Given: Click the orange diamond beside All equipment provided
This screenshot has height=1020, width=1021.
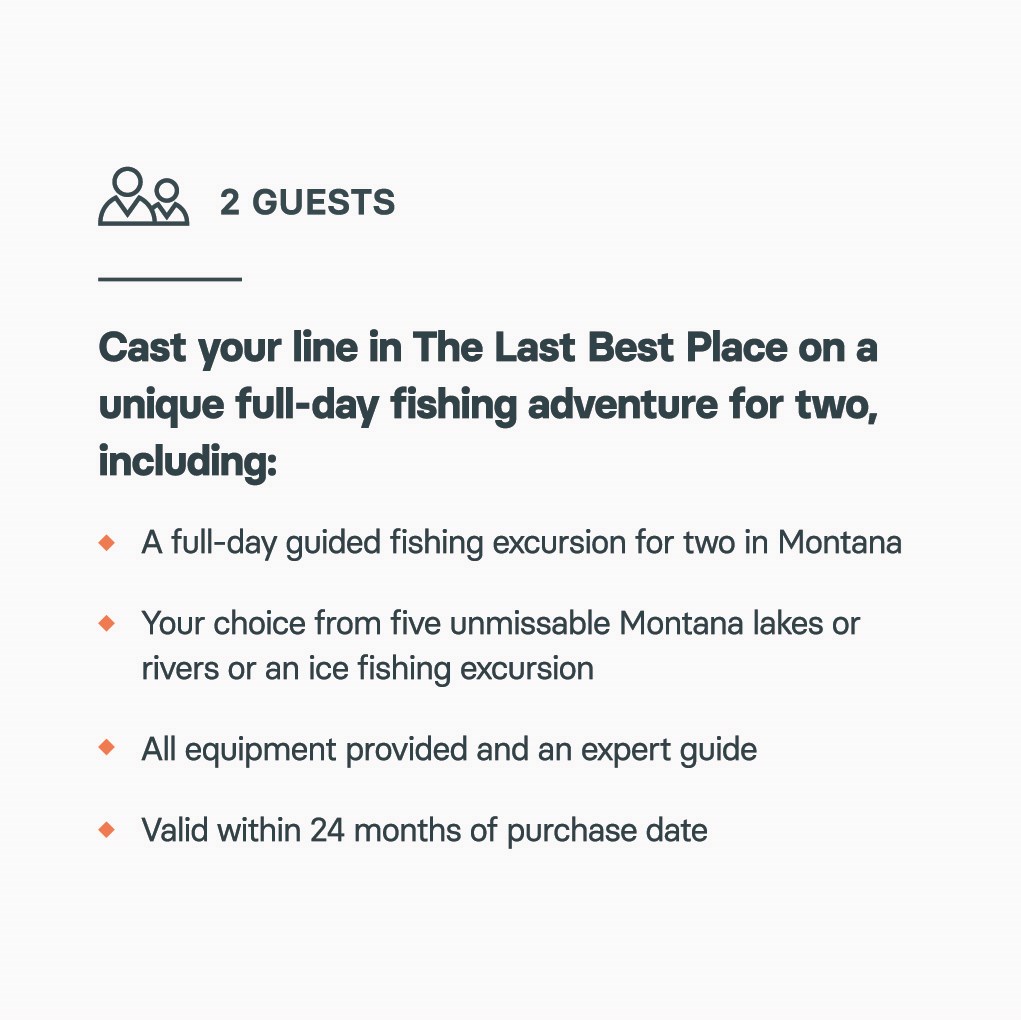Looking at the screenshot, I should click(107, 747).
